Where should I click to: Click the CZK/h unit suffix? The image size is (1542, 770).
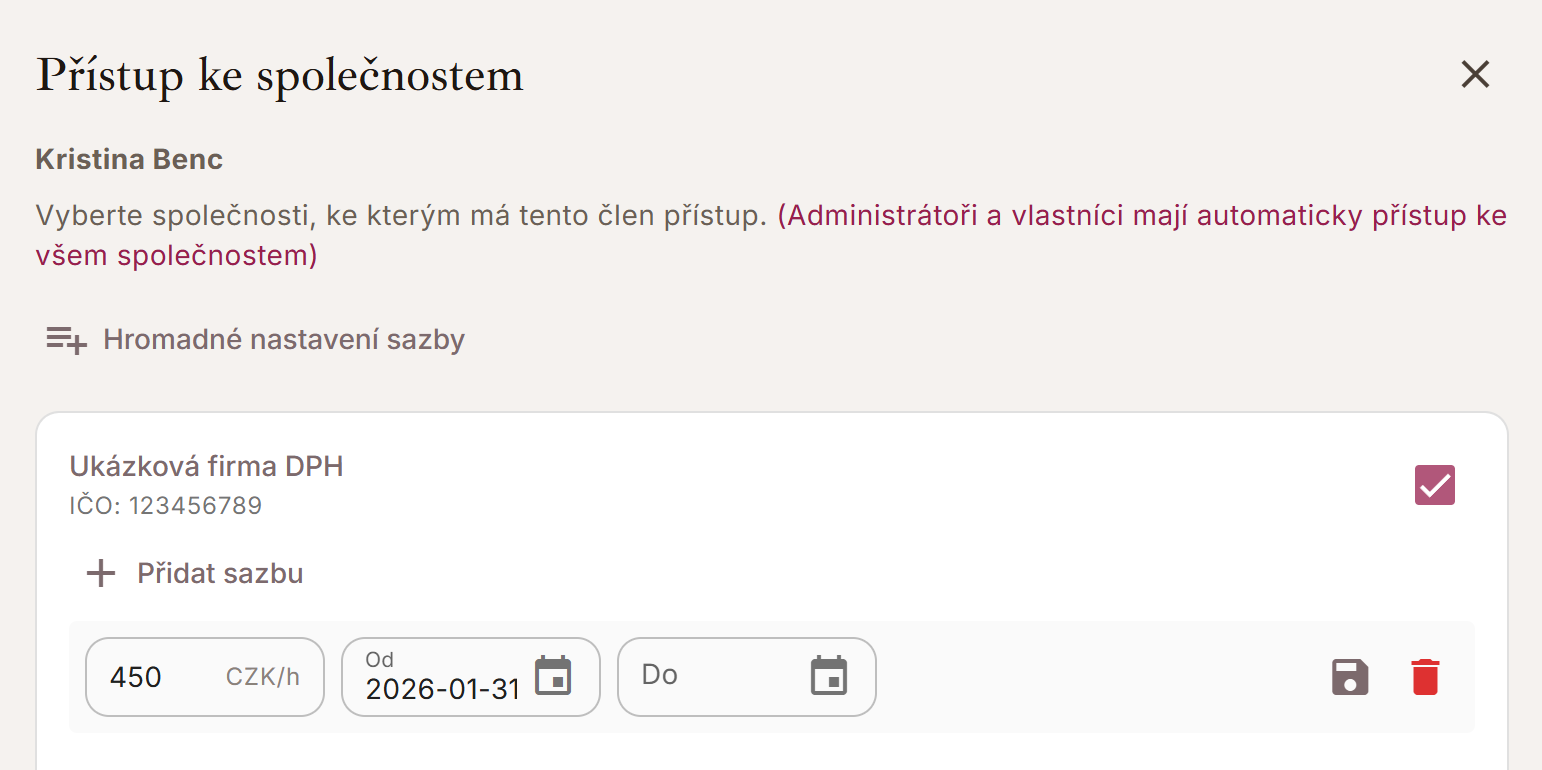[x=262, y=677]
